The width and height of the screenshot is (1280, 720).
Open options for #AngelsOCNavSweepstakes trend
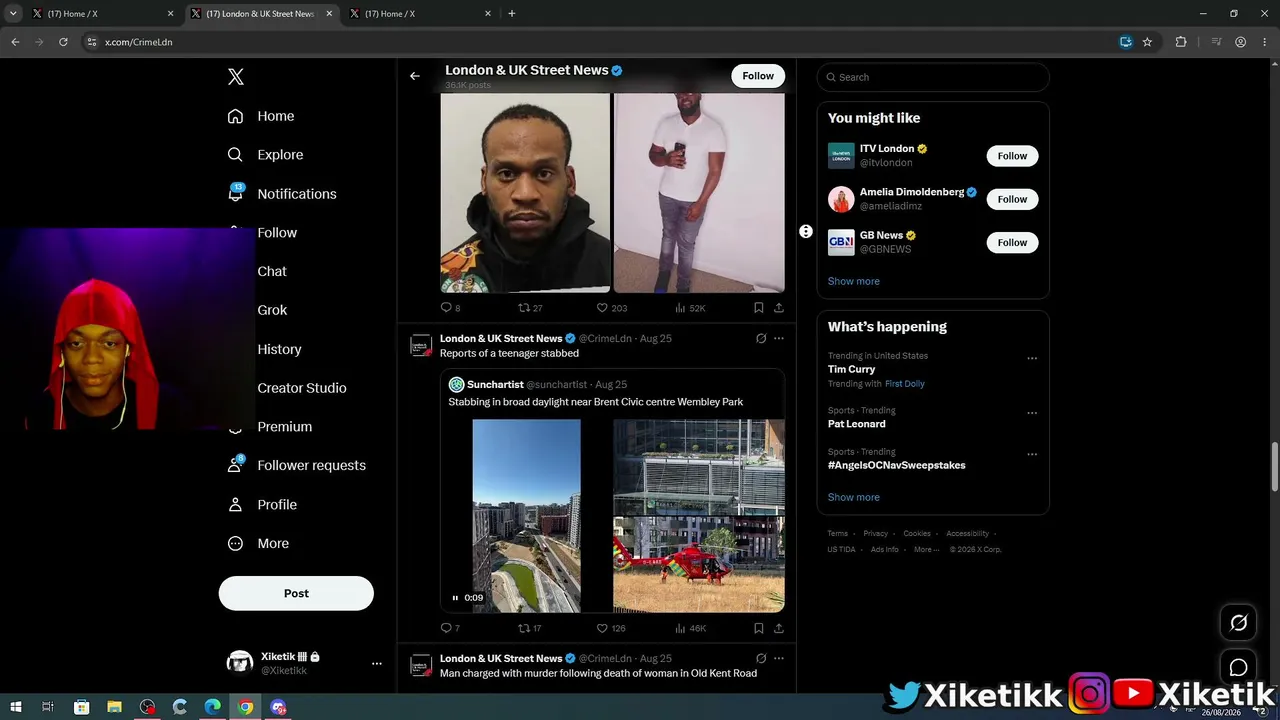coord(1032,454)
